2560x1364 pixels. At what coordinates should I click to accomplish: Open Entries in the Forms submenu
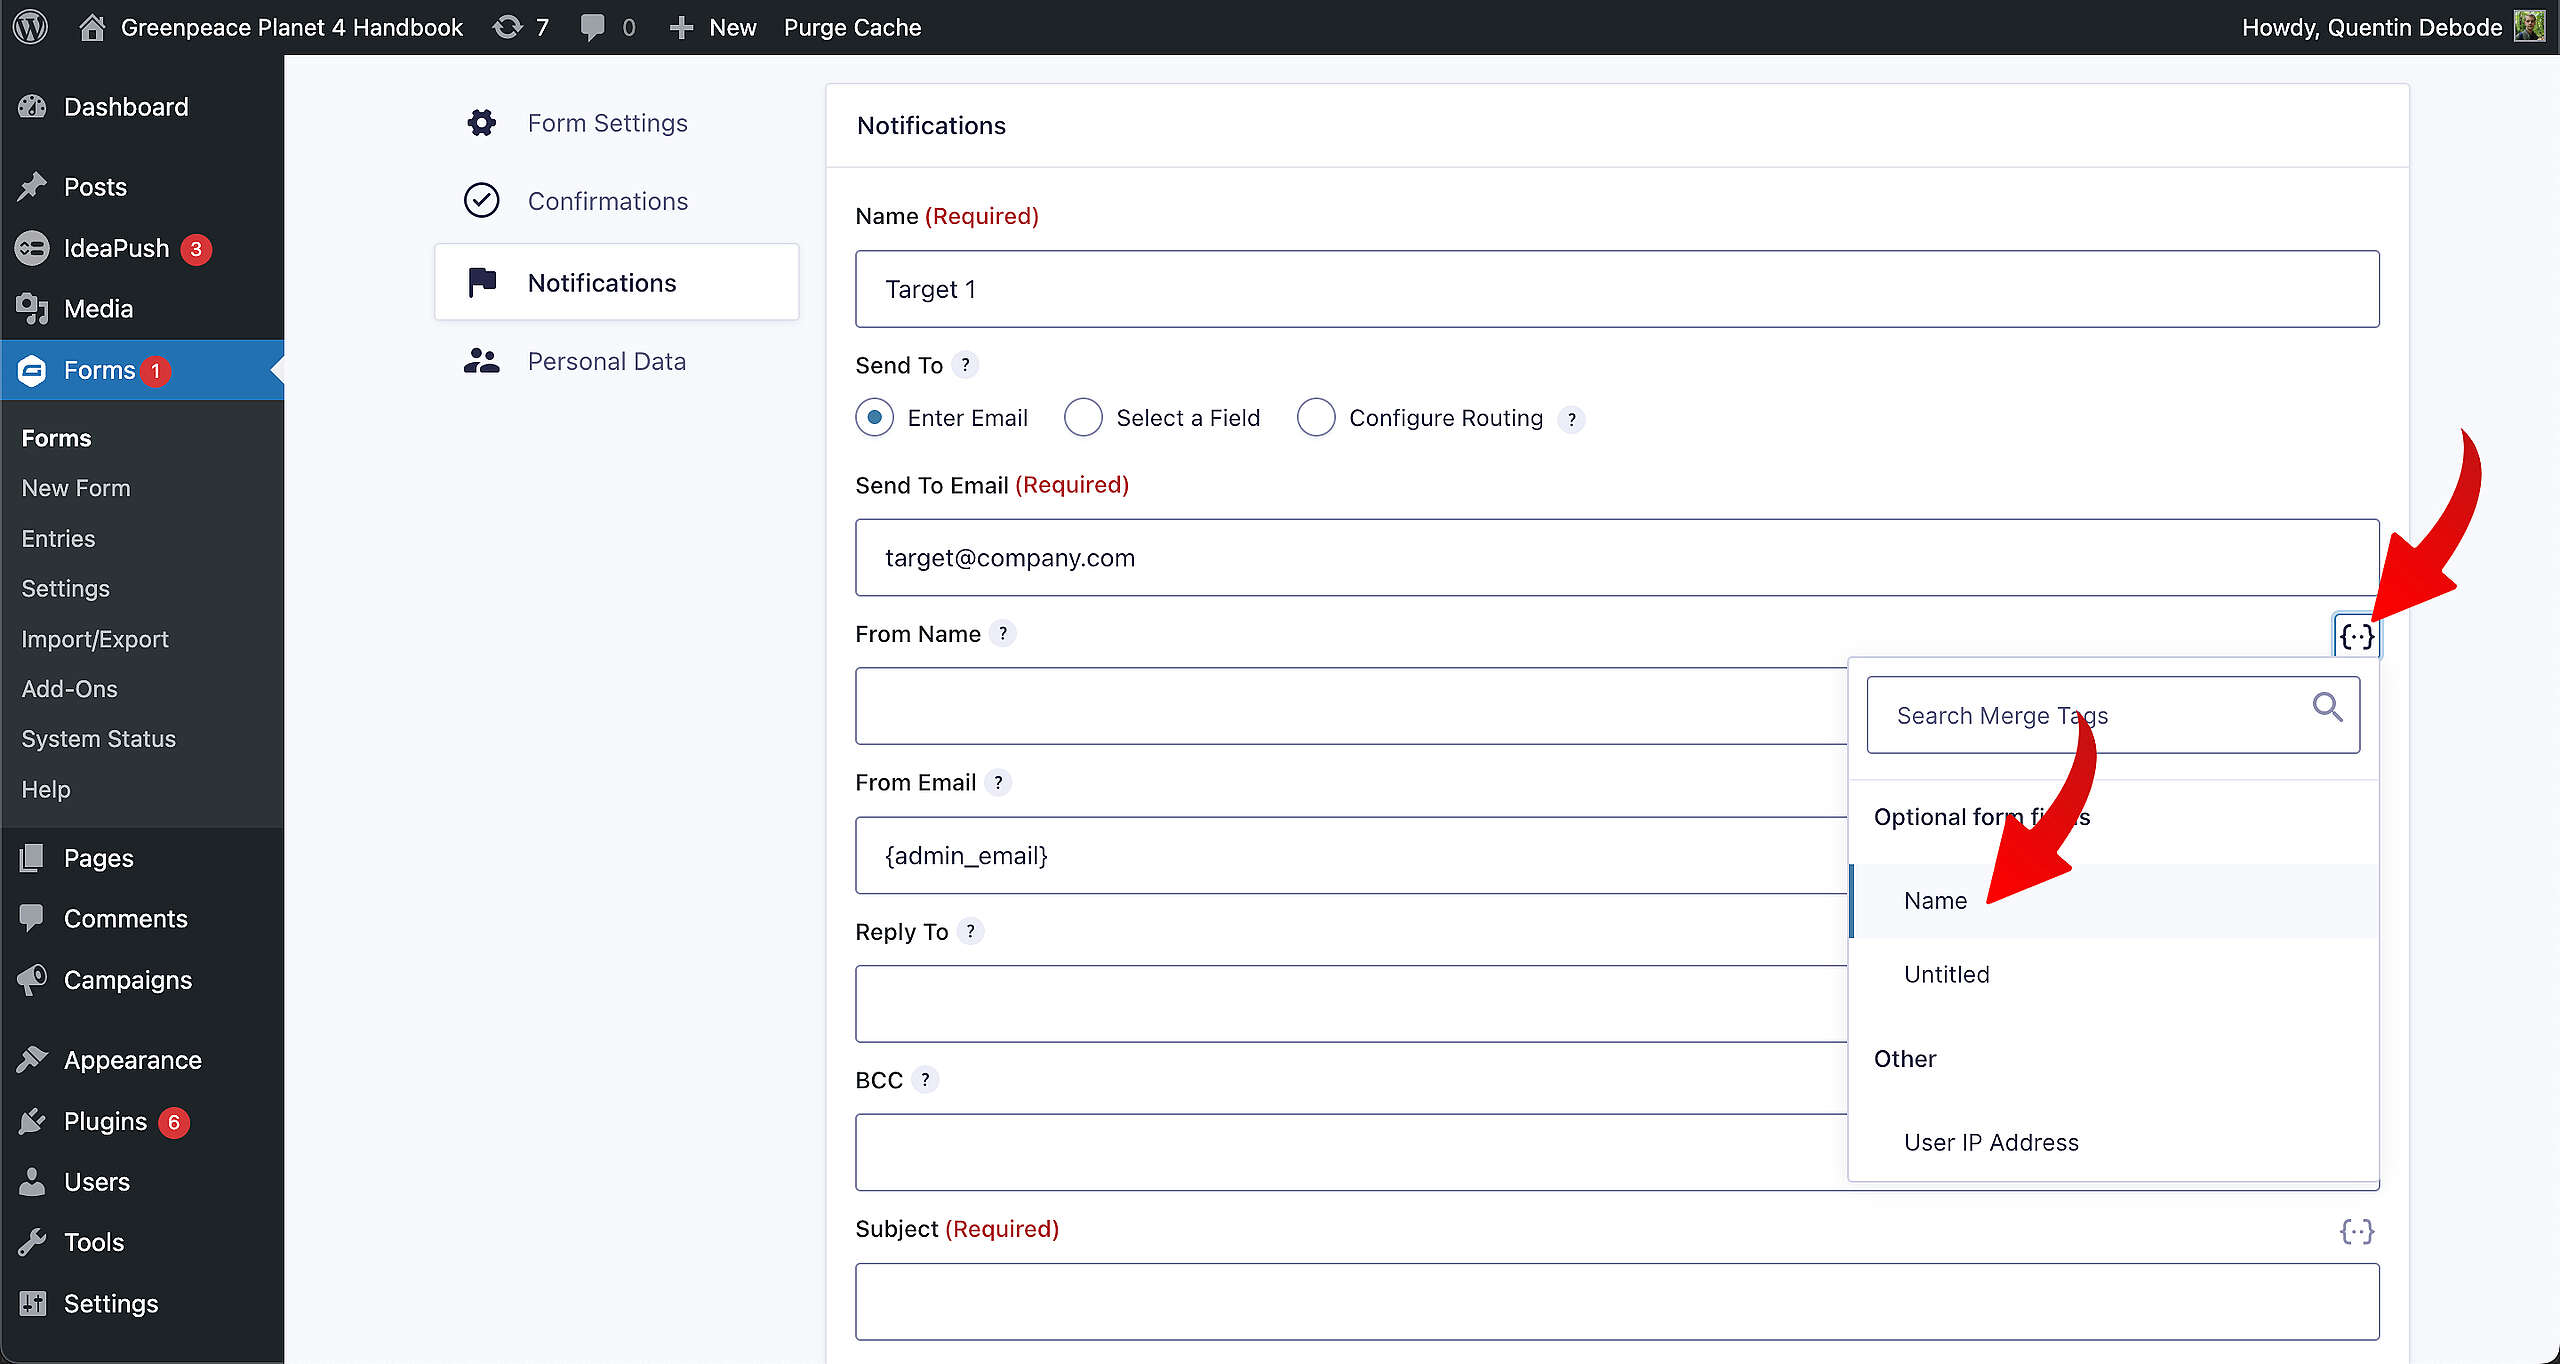tap(58, 538)
